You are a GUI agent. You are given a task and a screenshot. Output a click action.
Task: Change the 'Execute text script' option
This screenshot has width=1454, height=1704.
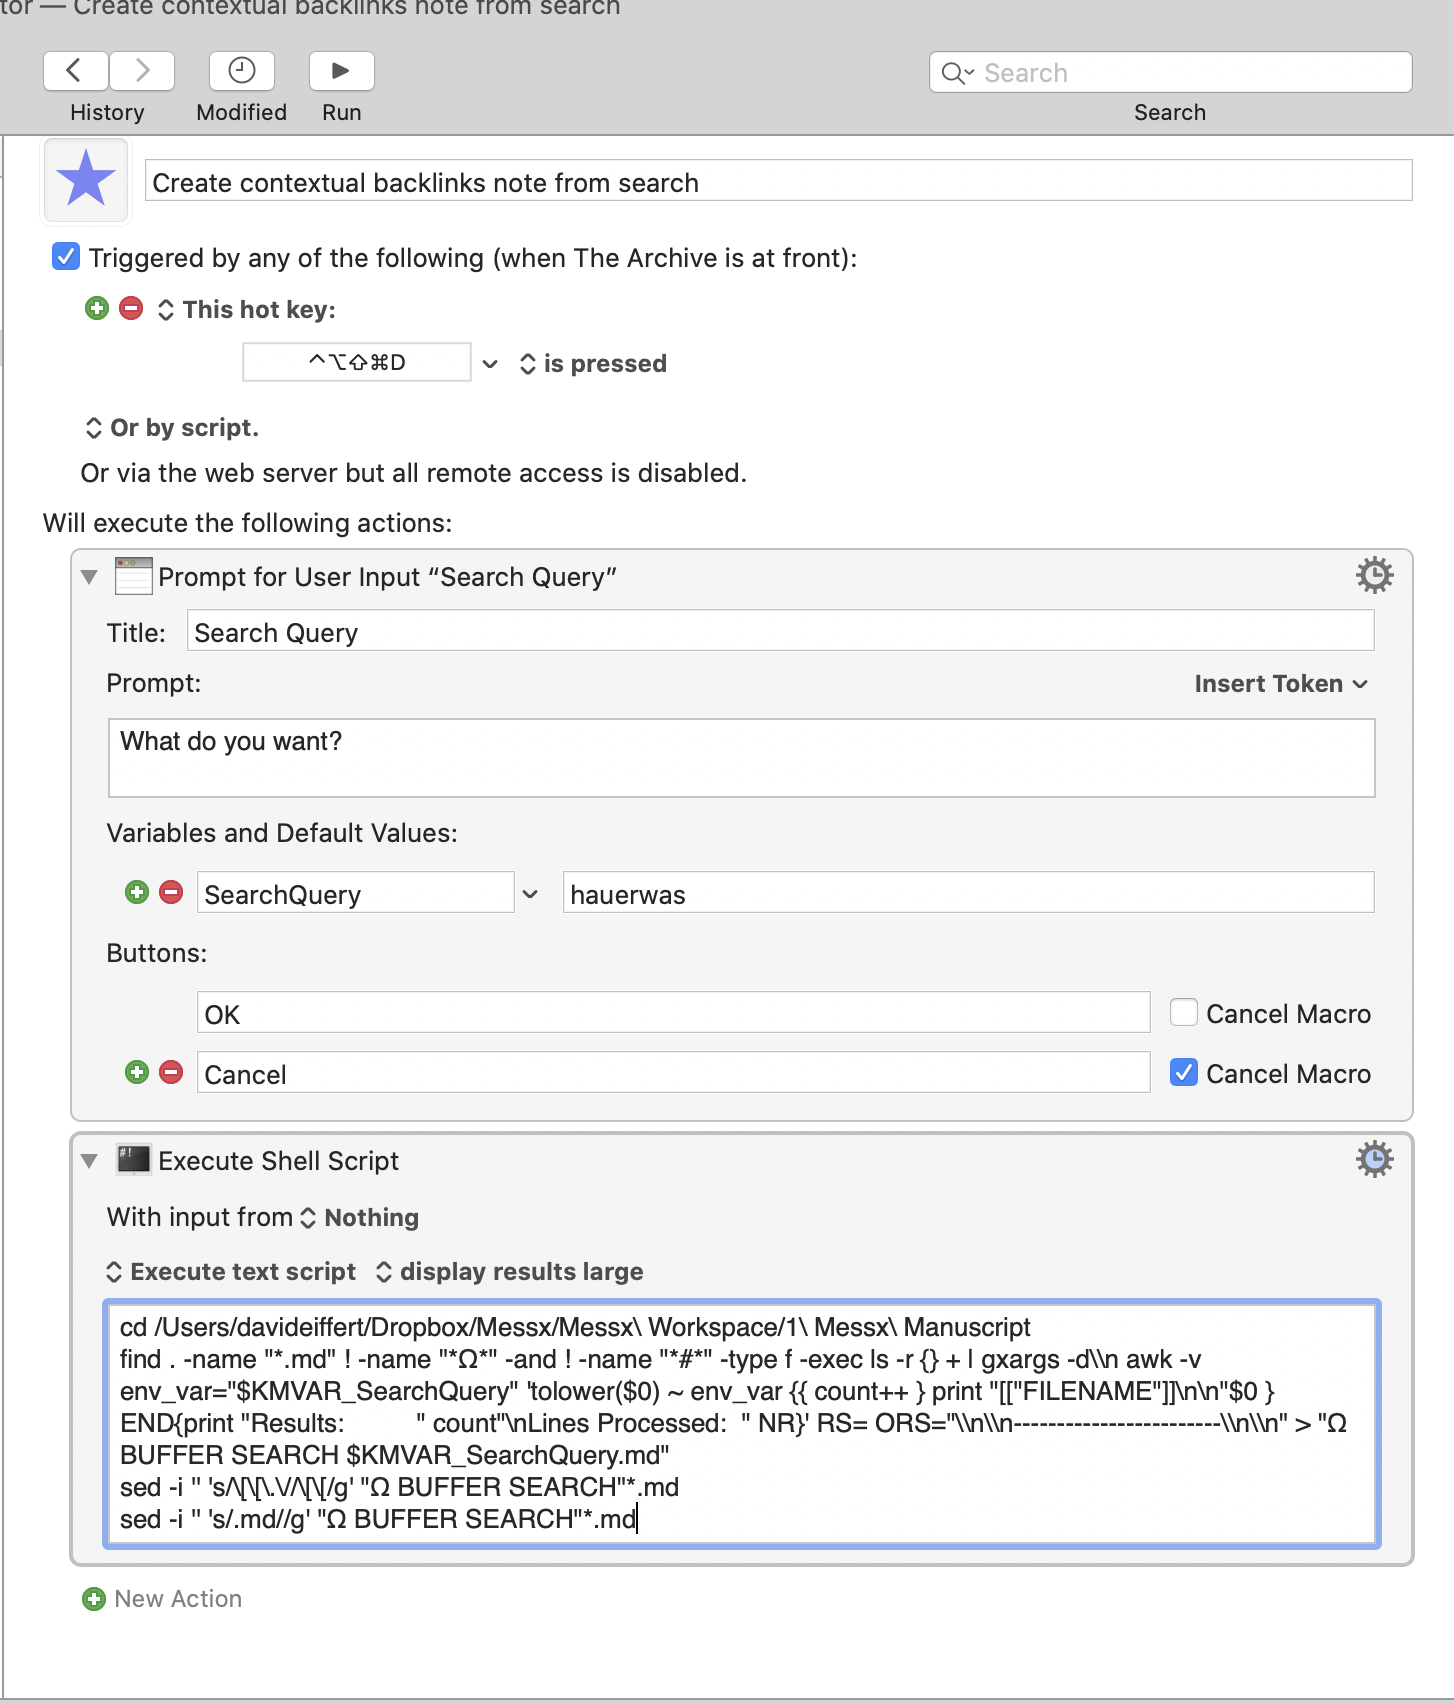231,1272
